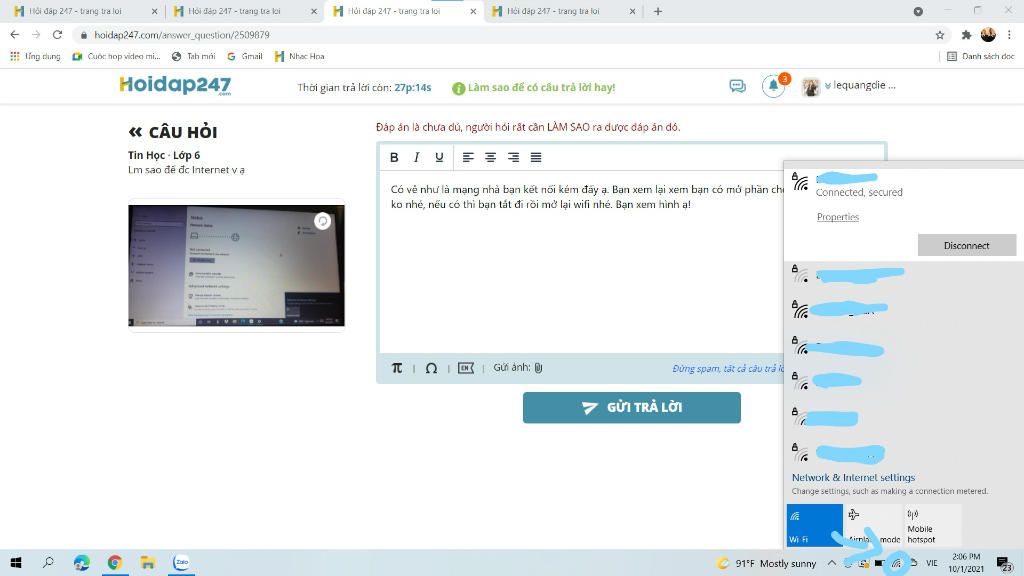Open a new browser tab
1024x576 pixels.
pos(658,11)
